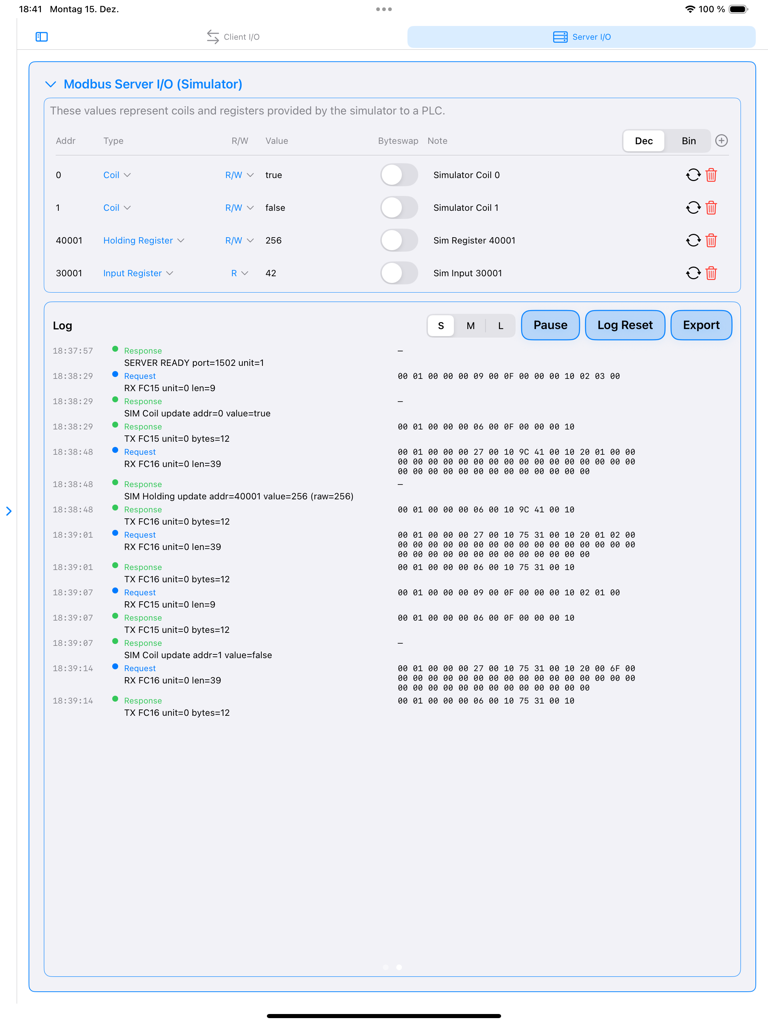Tap the three-dot multitasking menu at top
Viewport: 768px width, 1024px height.
(384, 9)
